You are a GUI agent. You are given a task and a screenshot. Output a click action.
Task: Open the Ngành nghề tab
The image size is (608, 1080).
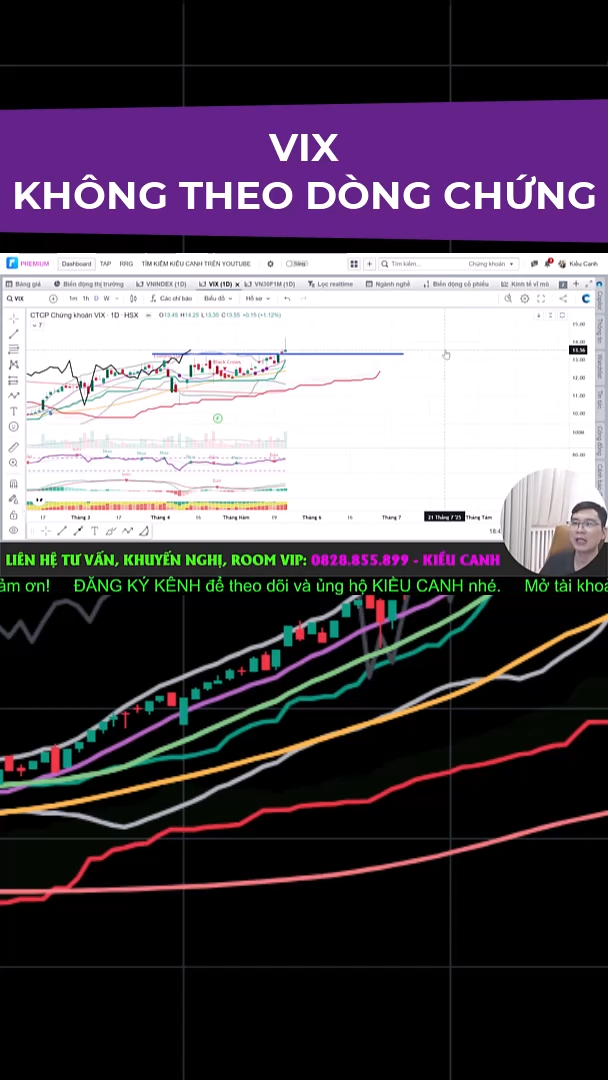[388, 284]
